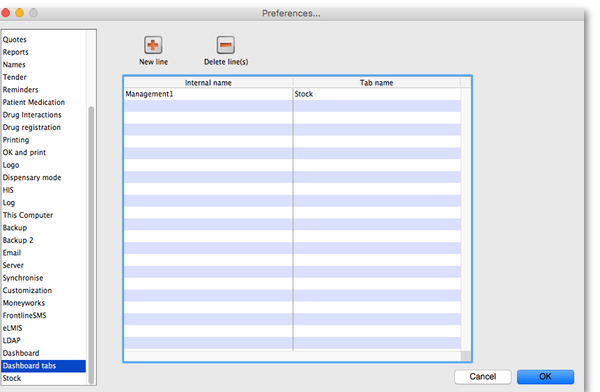
Task: Select Drug Interactions in sidebar
Action: click(32, 115)
